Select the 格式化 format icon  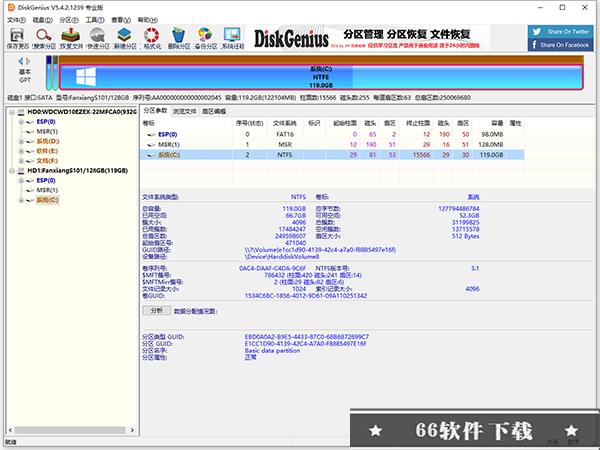152,35
